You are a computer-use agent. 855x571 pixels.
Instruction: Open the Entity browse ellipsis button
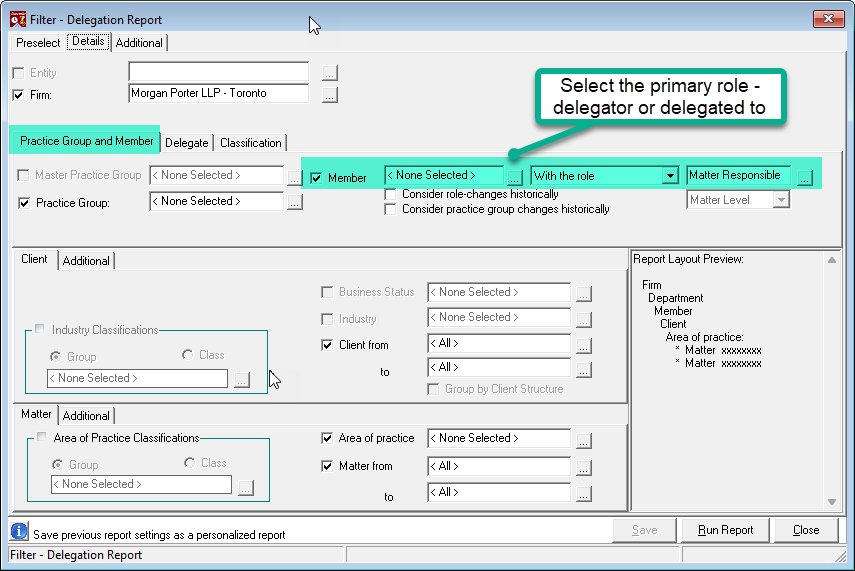(x=330, y=73)
